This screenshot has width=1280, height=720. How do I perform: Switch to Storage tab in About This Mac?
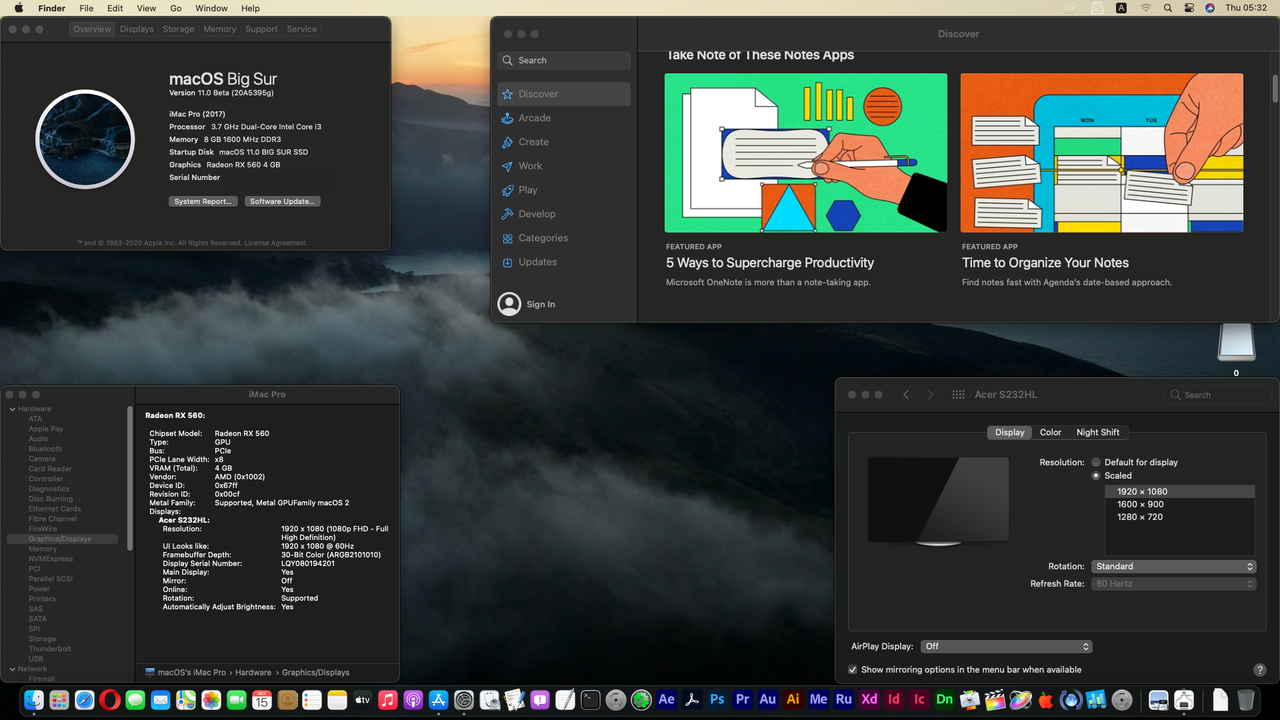[179, 29]
